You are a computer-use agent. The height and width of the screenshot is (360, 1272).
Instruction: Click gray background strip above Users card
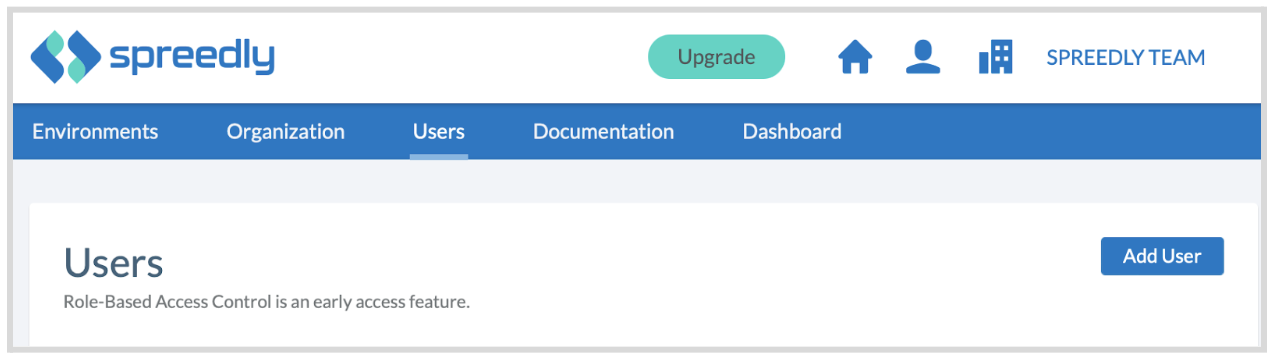point(636,181)
